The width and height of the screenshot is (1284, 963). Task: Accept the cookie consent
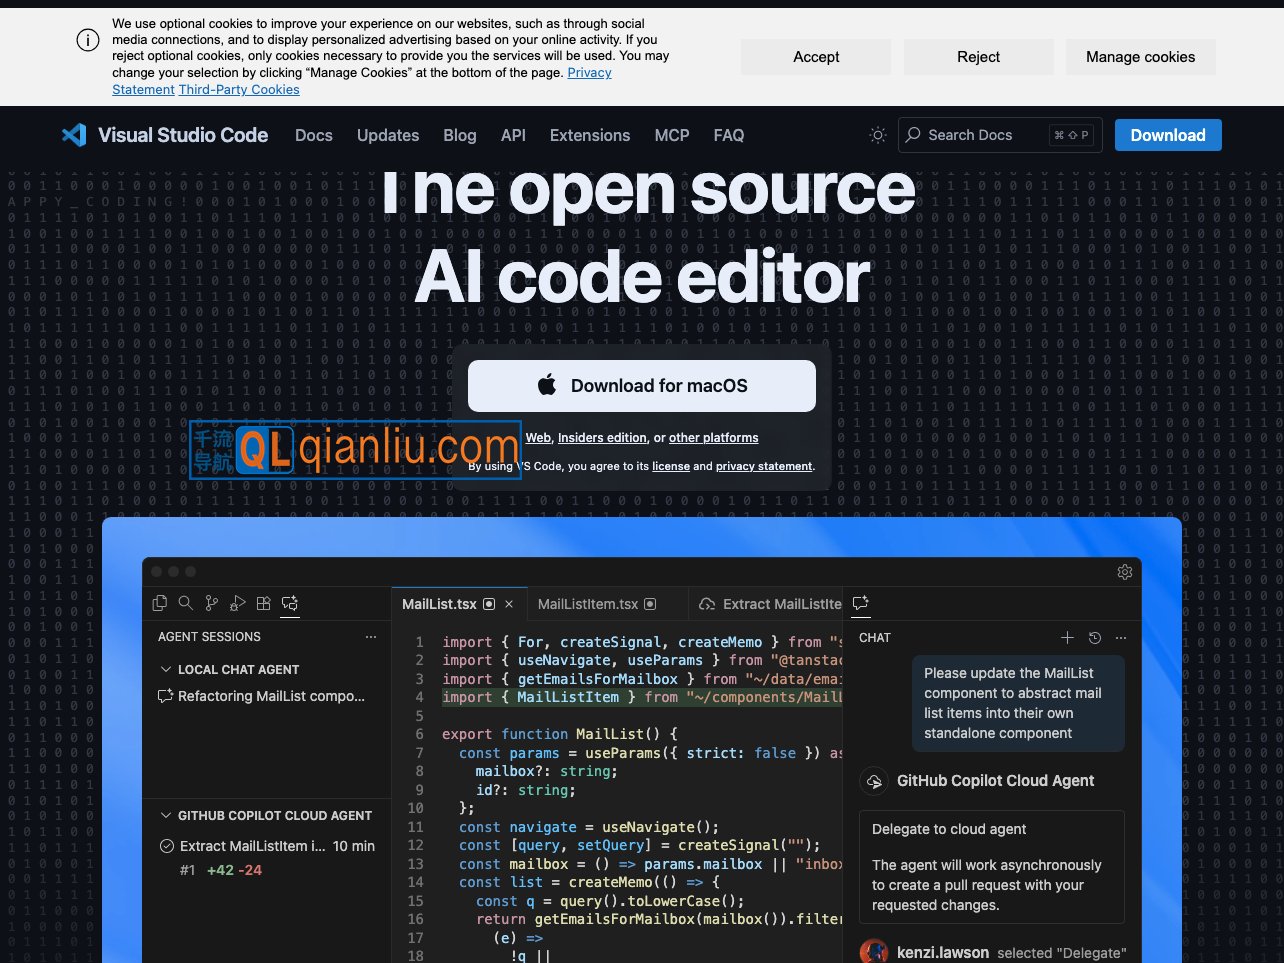coord(816,57)
